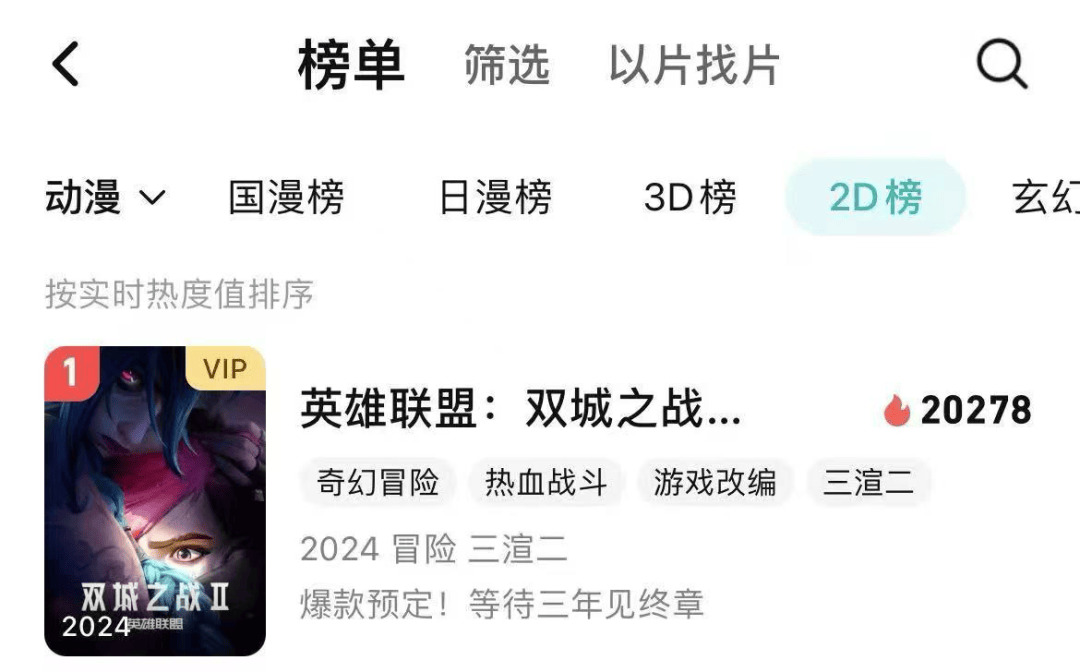
Task: Open search with magnifier icon
Action: click(x=1002, y=64)
